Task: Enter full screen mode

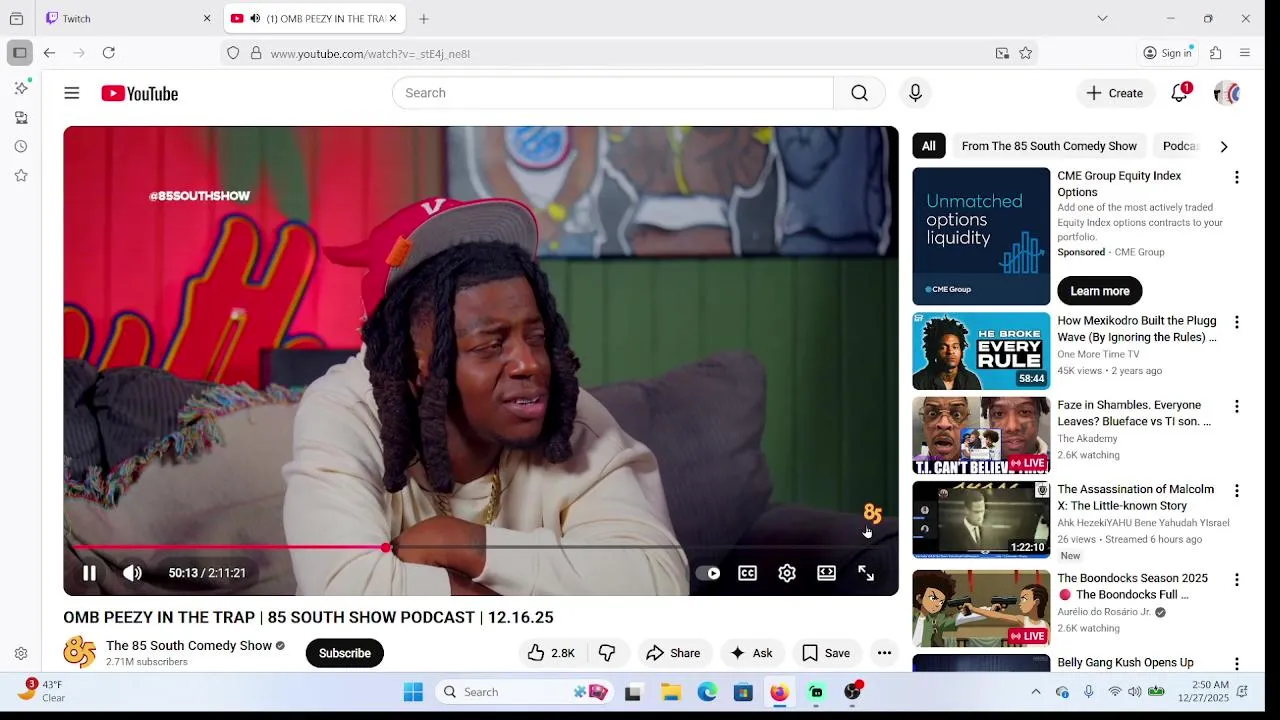Action: pos(866,573)
